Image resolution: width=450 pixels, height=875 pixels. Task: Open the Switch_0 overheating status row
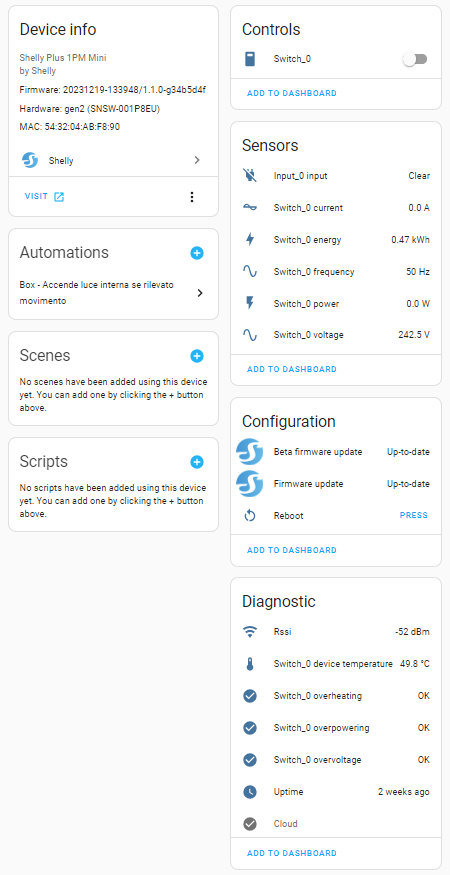[x=336, y=696]
